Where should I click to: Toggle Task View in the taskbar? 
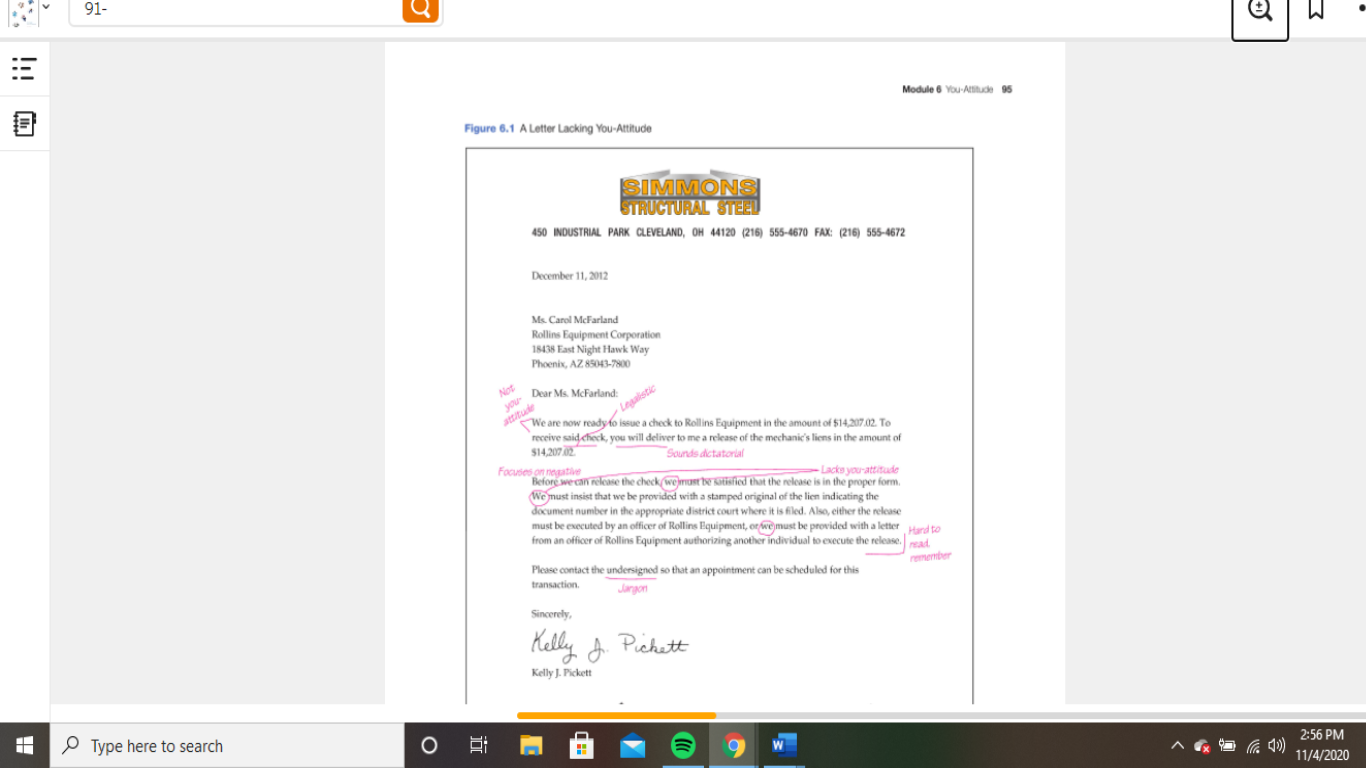click(x=478, y=745)
